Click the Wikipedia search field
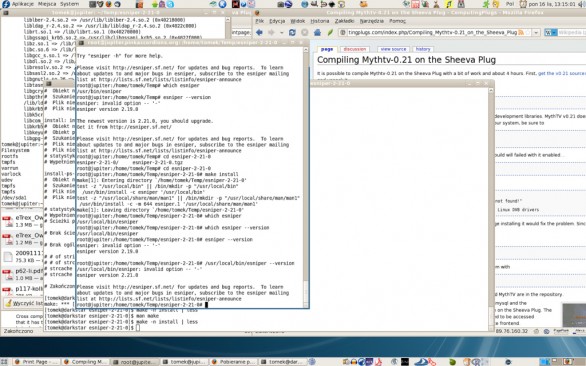The image size is (586, 366). coord(571,33)
